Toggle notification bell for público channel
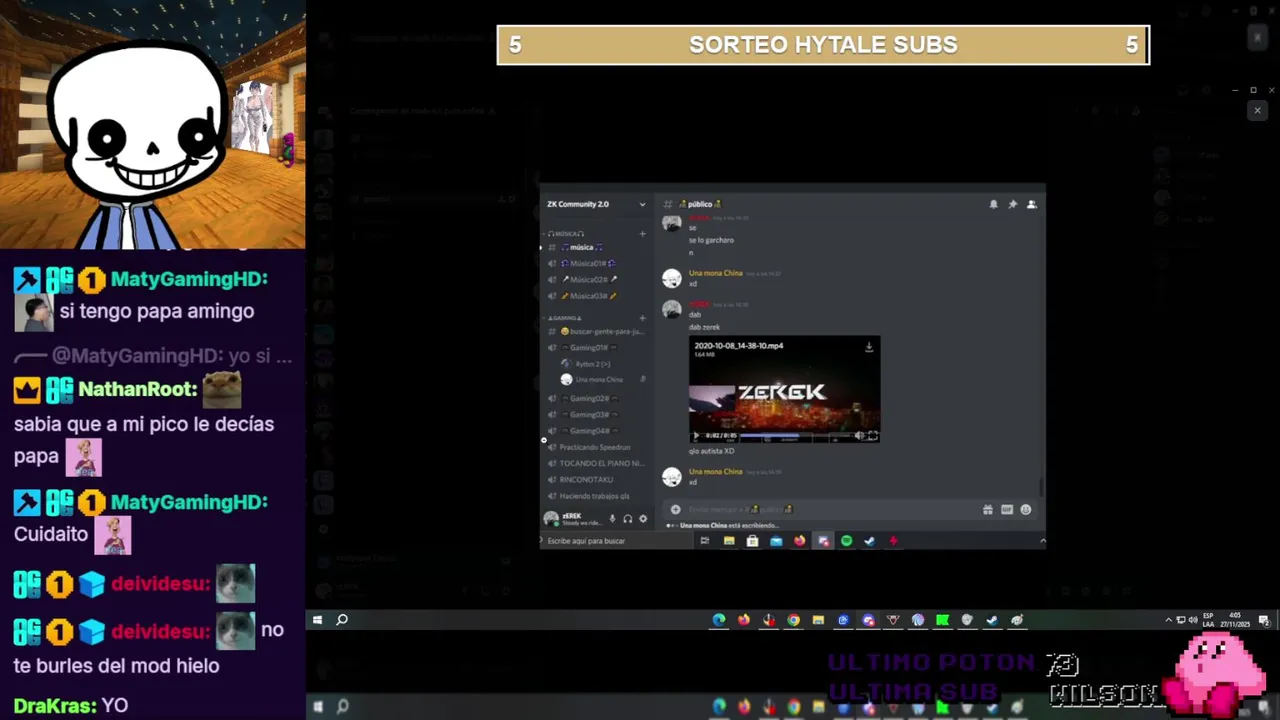The width and height of the screenshot is (1280, 720). 993,204
